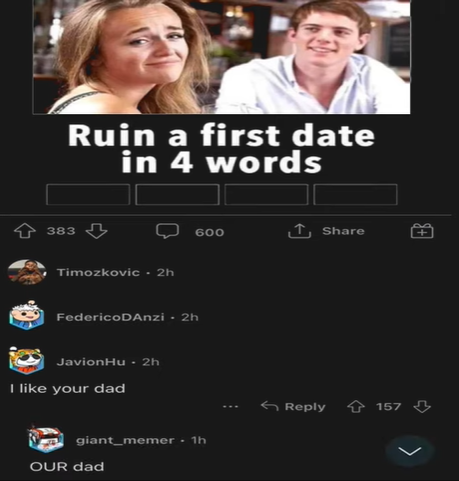The image size is (459, 481).
Task: Select the first empty word box
Action: (88, 194)
